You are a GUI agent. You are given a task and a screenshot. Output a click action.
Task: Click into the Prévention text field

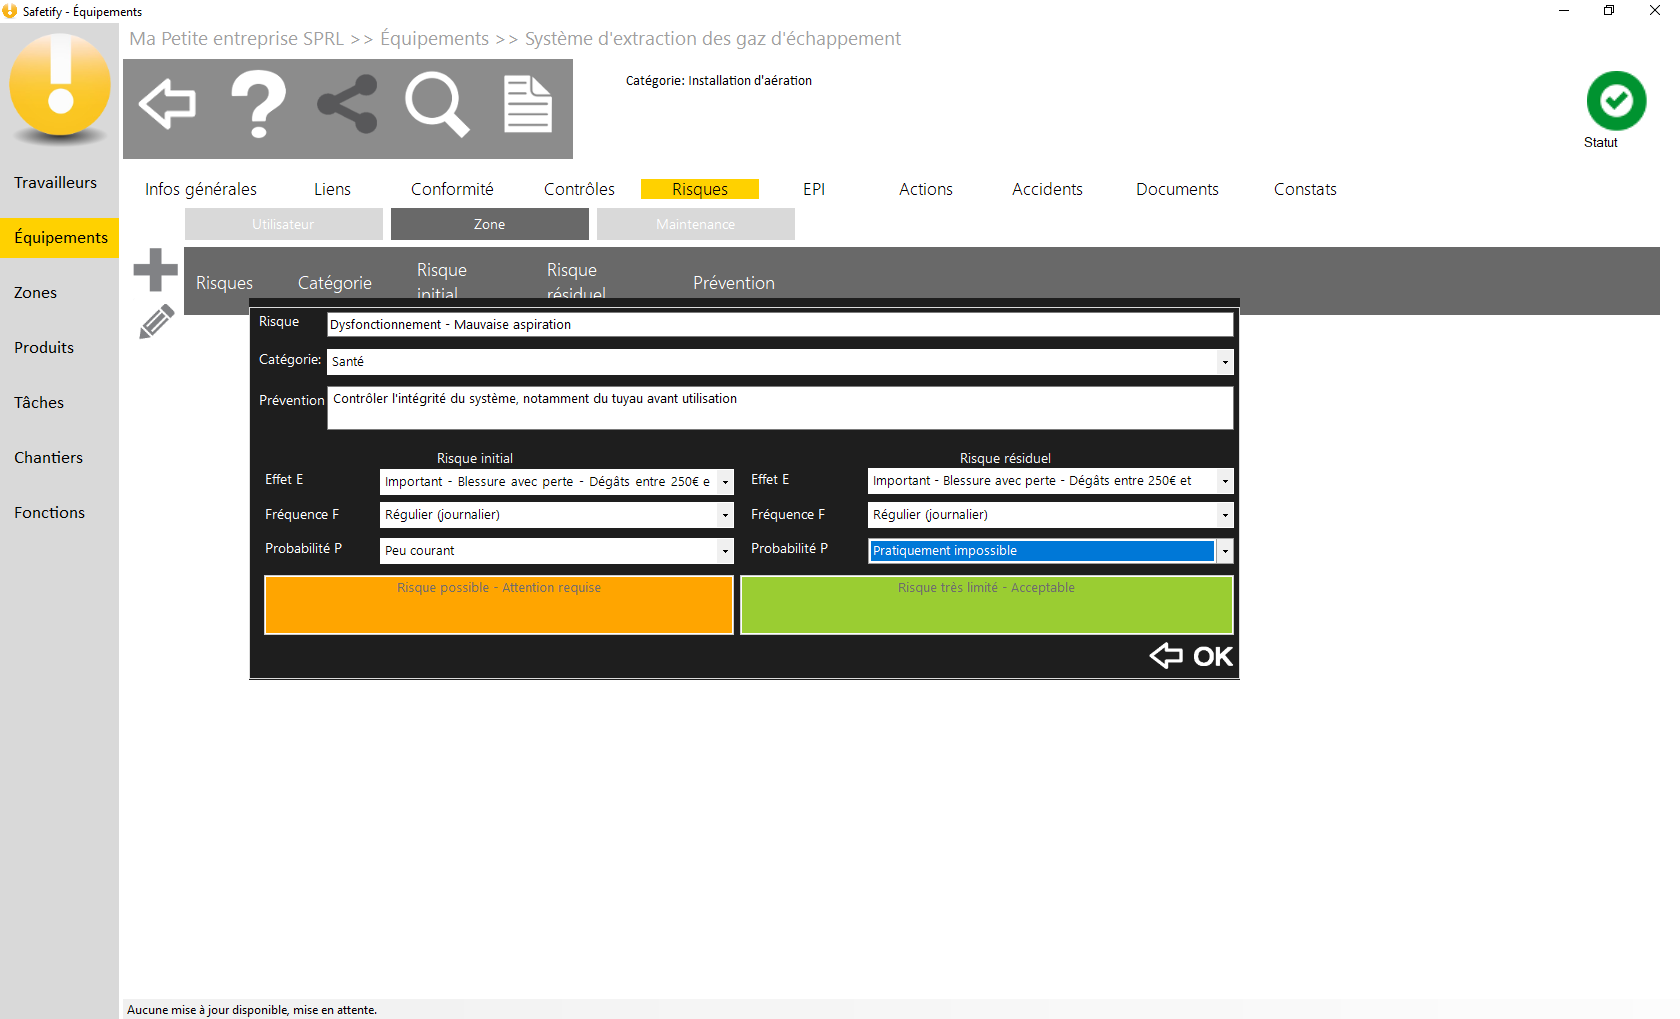click(x=779, y=408)
